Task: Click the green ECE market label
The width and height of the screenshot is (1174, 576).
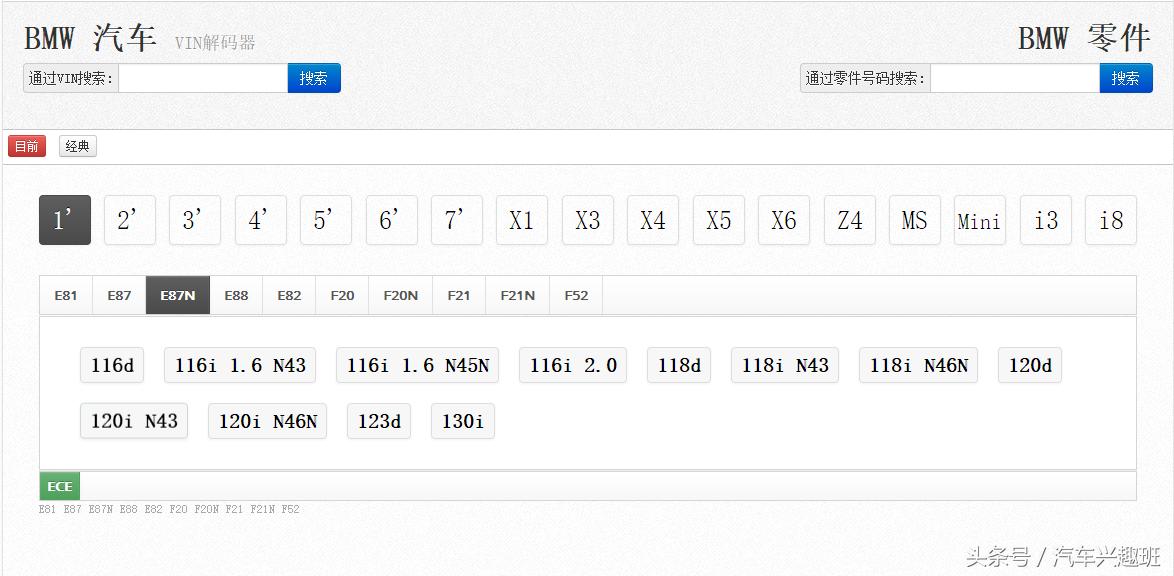Action: click(60, 486)
